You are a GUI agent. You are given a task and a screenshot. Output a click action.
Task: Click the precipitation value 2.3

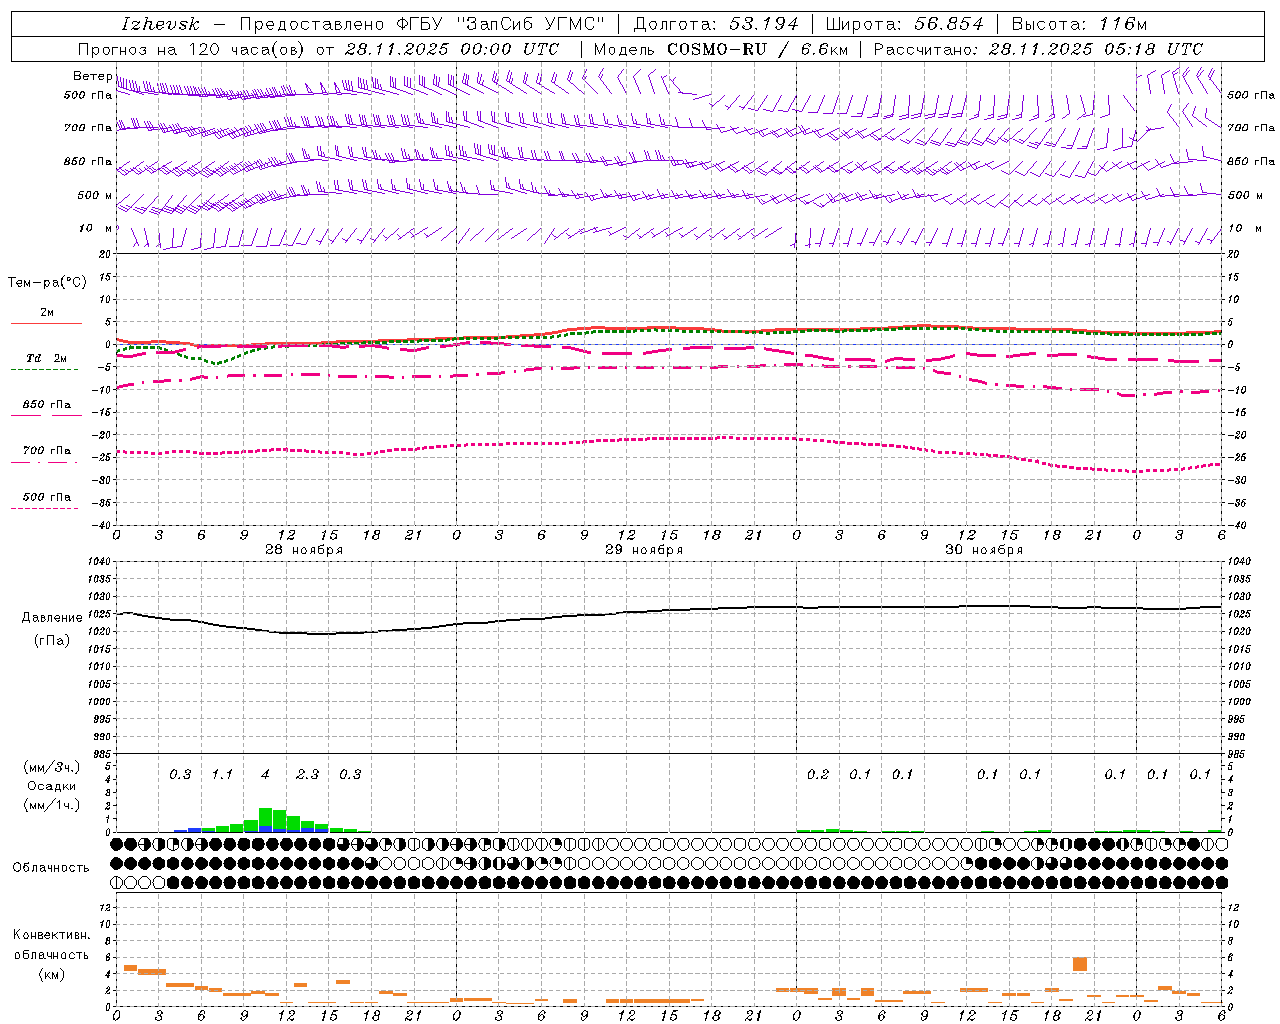307,775
